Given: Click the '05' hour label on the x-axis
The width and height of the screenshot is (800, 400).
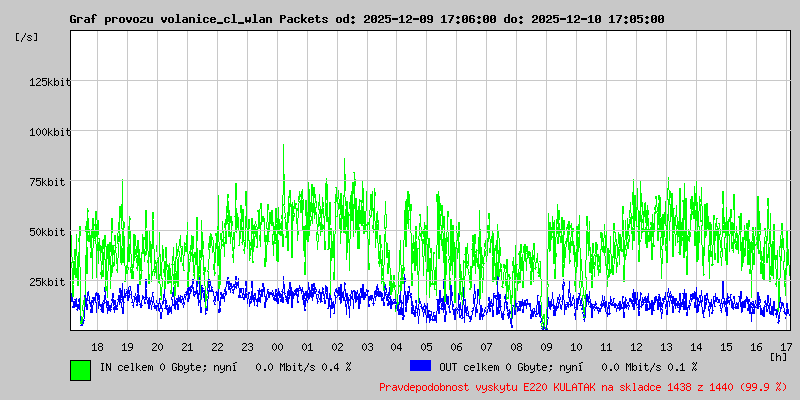Looking at the screenshot, I should click(427, 347).
